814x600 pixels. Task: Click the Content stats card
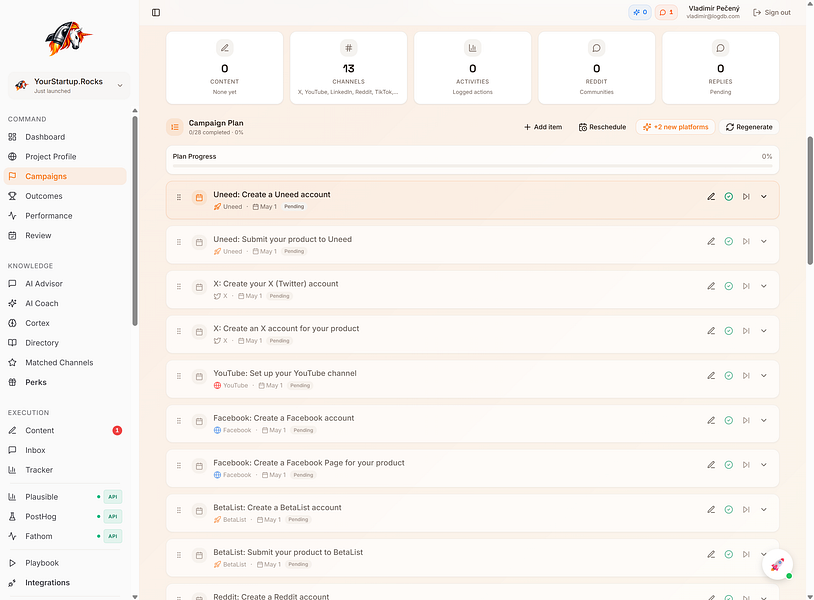point(225,68)
